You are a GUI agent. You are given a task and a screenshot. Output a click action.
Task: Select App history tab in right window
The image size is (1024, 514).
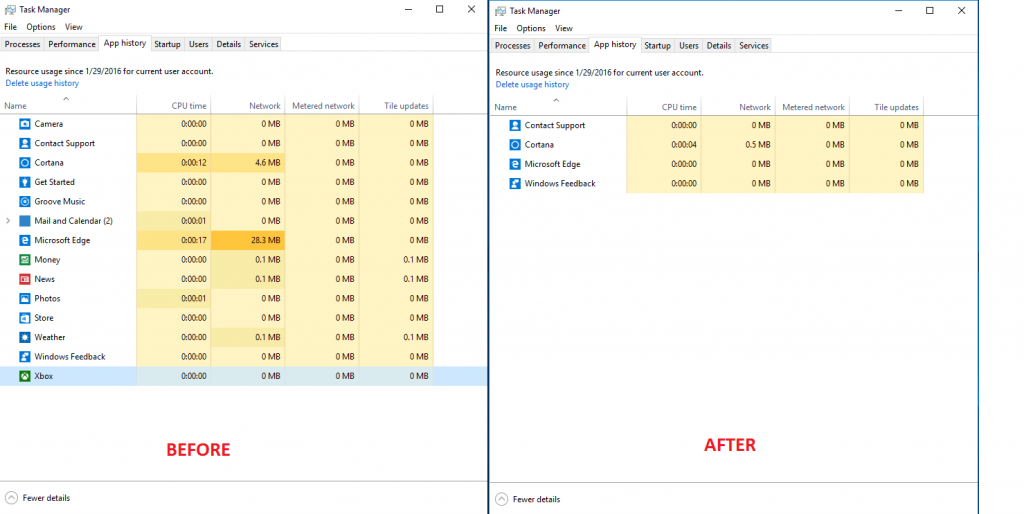point(615,44)
